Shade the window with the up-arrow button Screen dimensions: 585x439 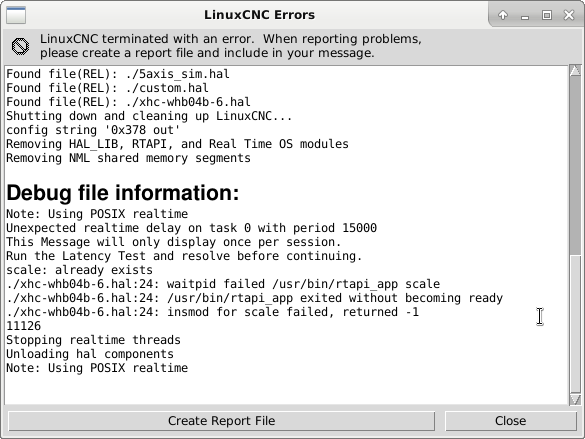503,15
